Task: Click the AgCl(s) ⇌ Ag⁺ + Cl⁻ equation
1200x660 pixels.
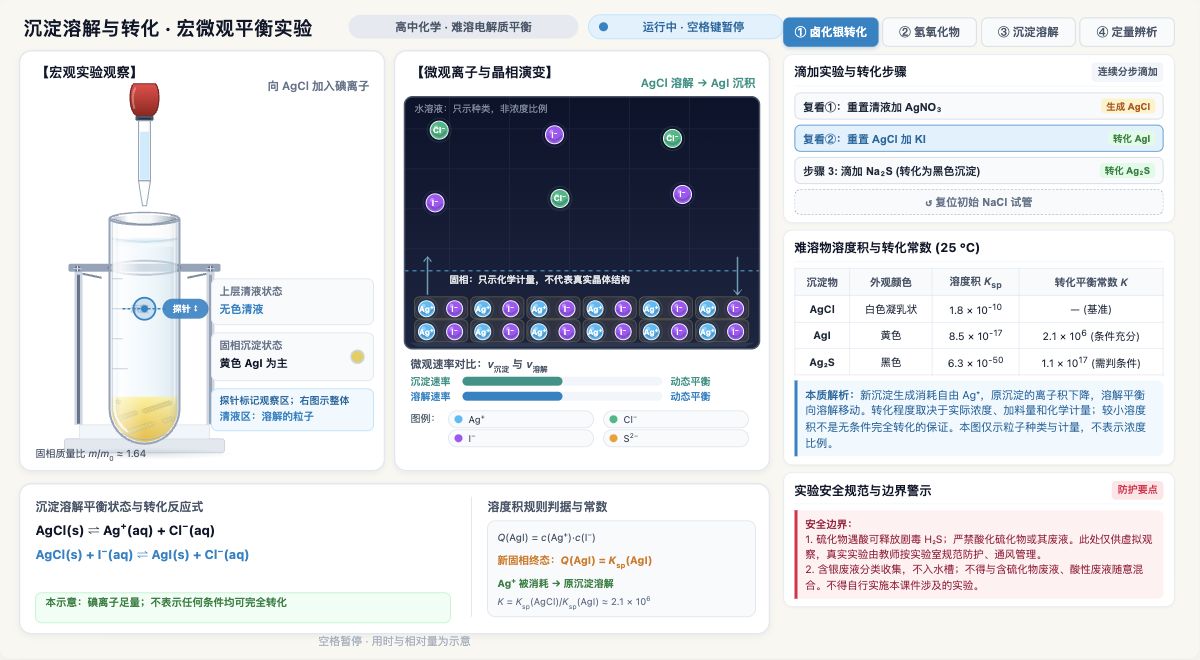Action: click(125, 530)
